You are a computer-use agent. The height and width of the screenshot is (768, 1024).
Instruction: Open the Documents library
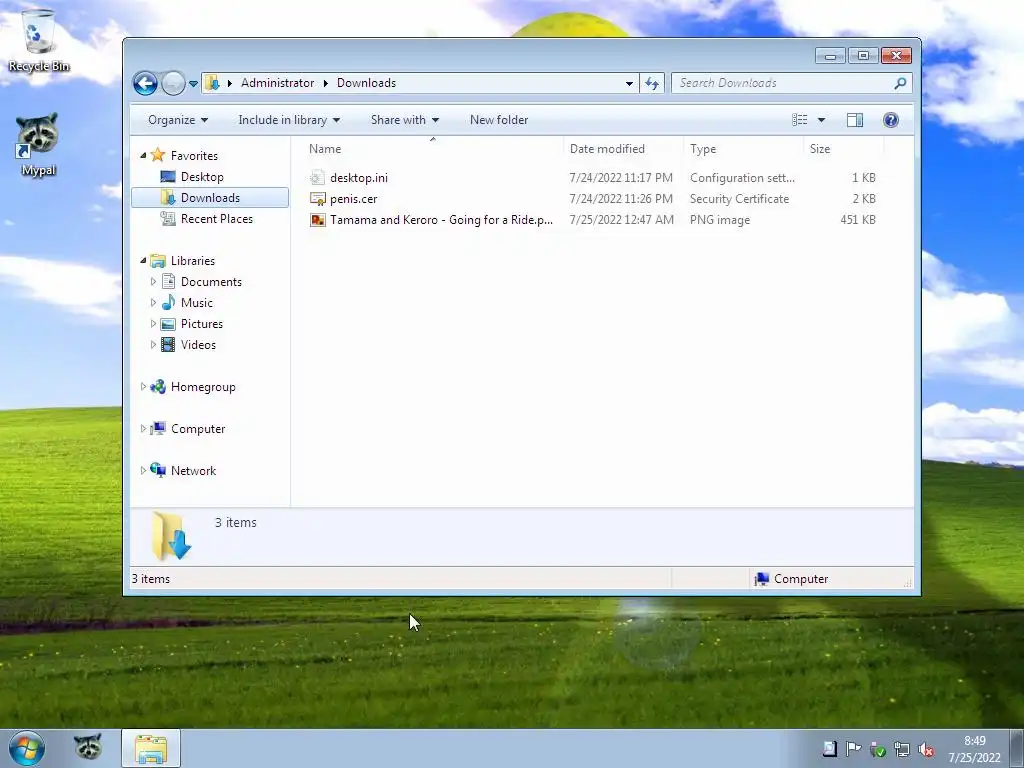(x=211, y=281)
